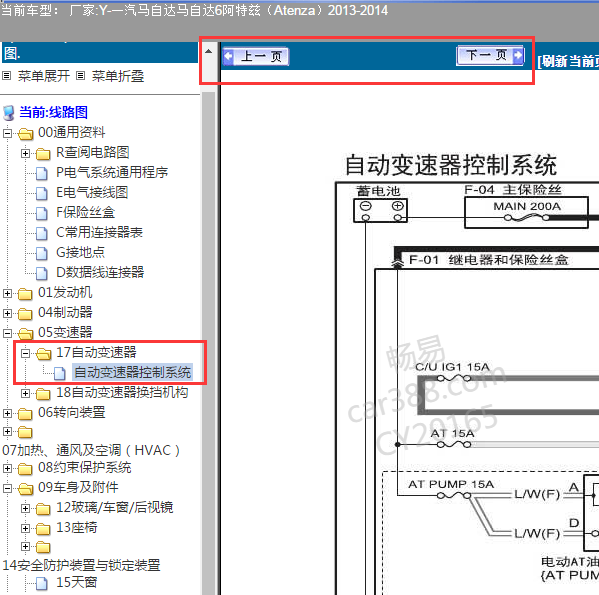Click the 04制动器 folder icon
Viewport: 599px width, 595px height.
tap(25, 314)
